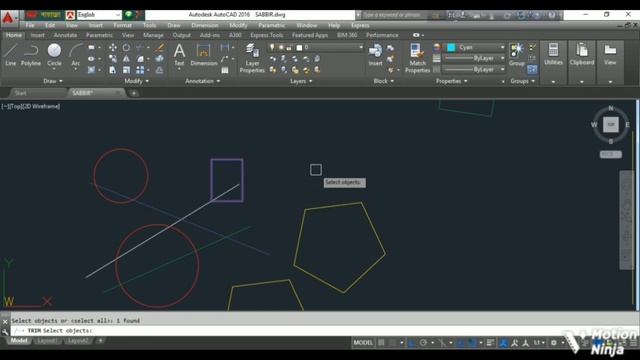Click the Mirror tool in Modify panel
Screen dimensions: 640x360
[127, 59]
